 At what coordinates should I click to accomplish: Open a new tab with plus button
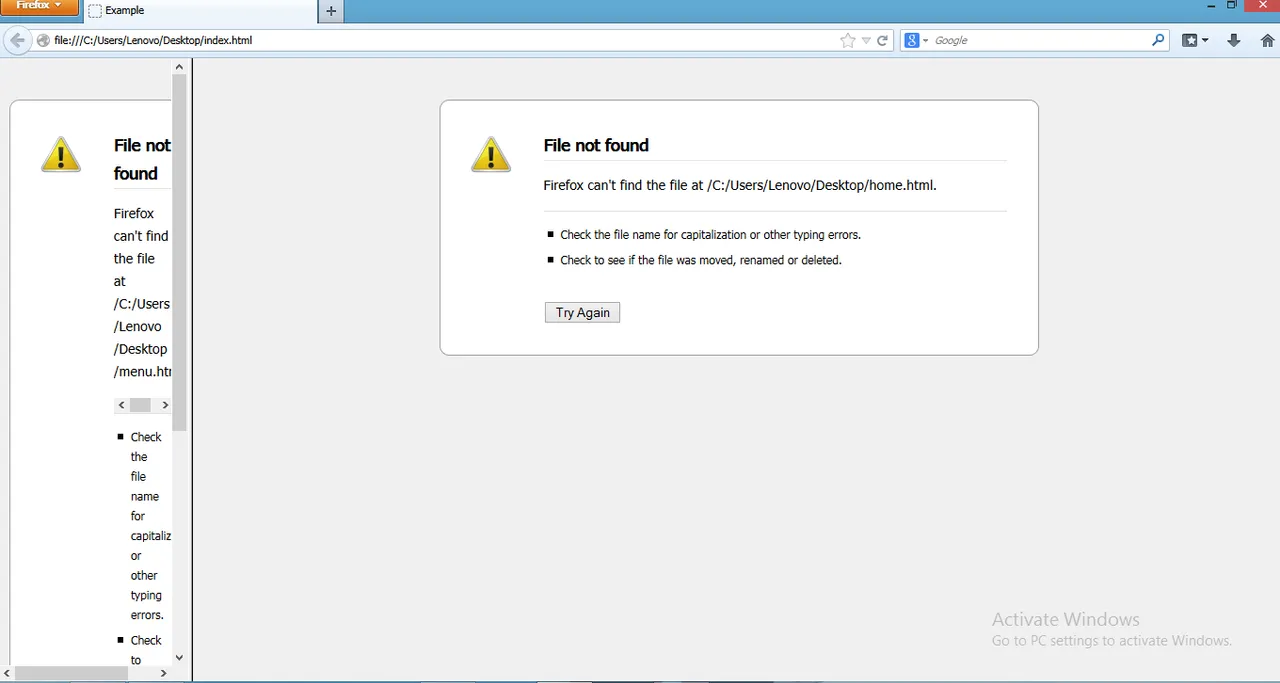coord(331,11)
